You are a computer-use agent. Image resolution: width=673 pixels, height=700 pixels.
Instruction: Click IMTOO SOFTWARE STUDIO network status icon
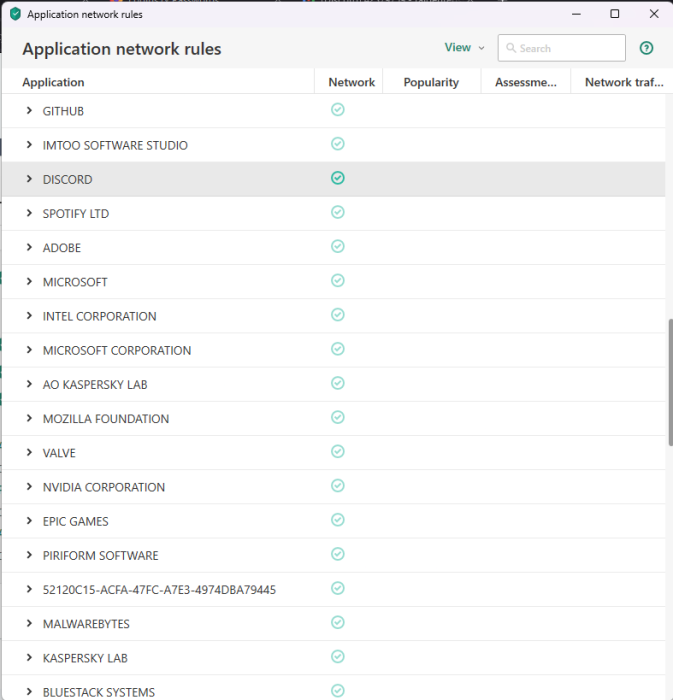(x=338, y=144)
